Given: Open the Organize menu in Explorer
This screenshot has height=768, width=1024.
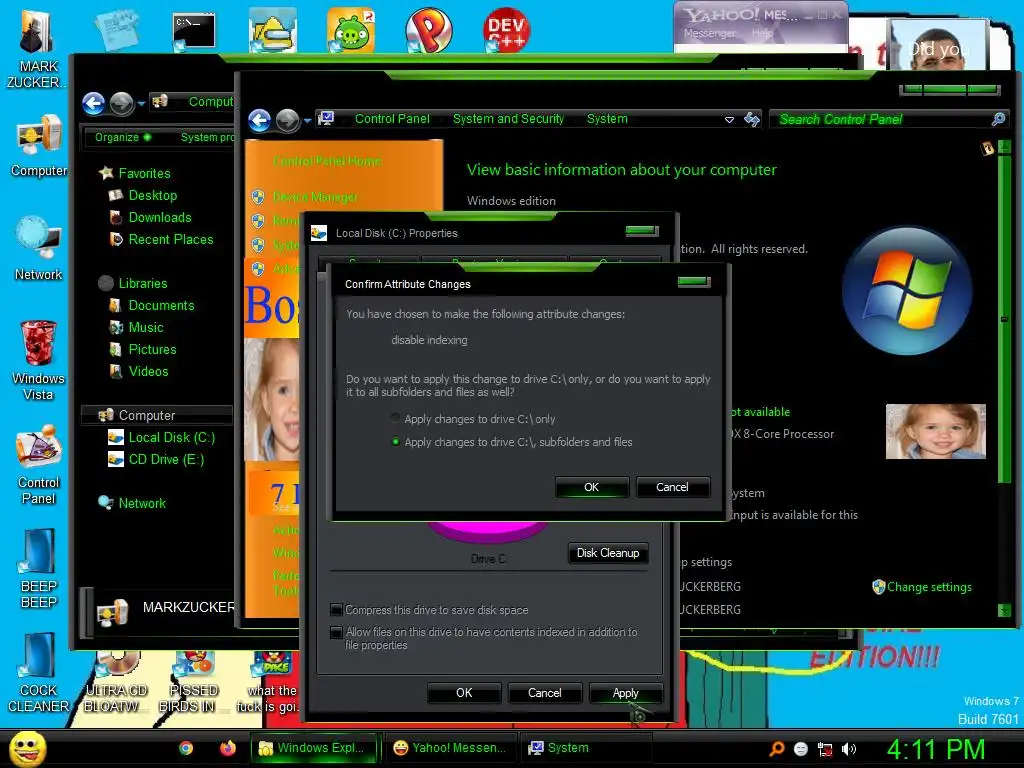Looking at the screenshot, I should (123, 137).
